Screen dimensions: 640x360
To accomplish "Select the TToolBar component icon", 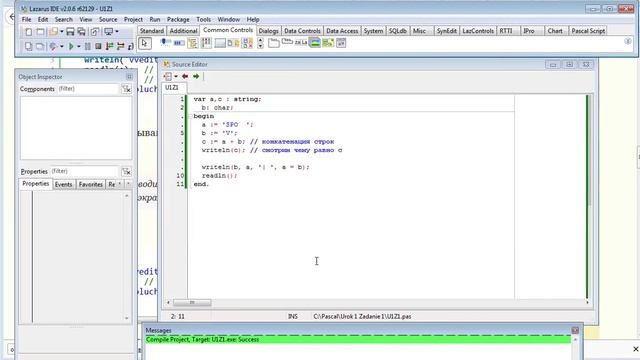I will pyautogui.click(x=233, y=43).
